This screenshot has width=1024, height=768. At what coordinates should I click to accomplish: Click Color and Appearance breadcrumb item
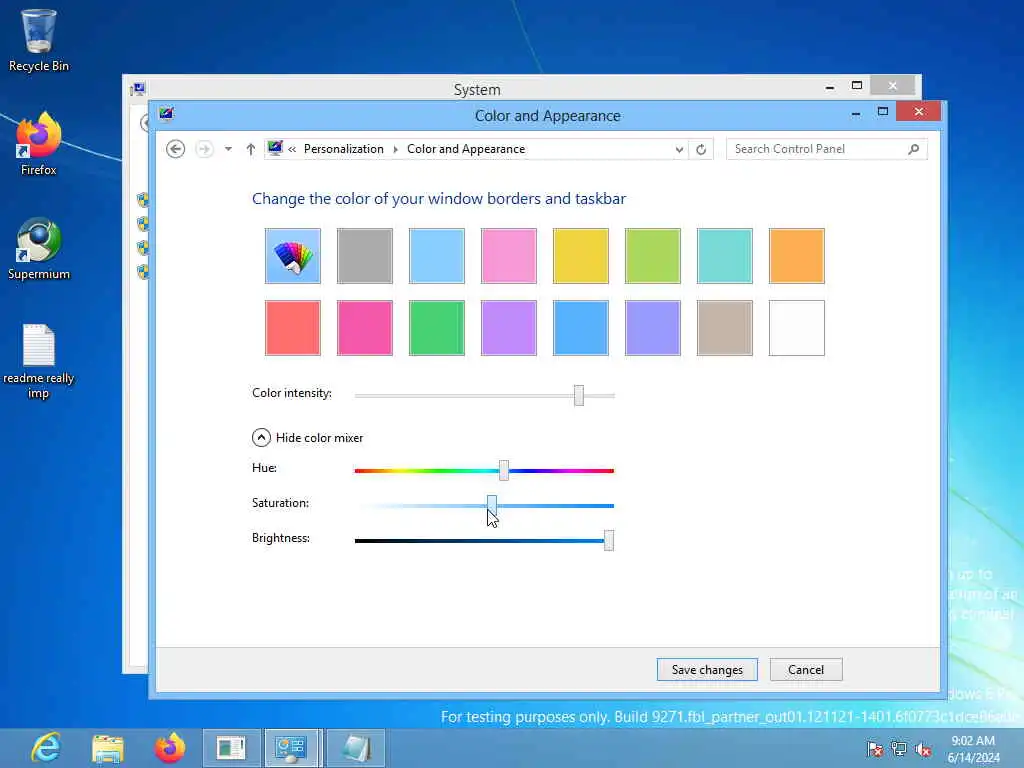pyautogui.click(x=466, y=149)
